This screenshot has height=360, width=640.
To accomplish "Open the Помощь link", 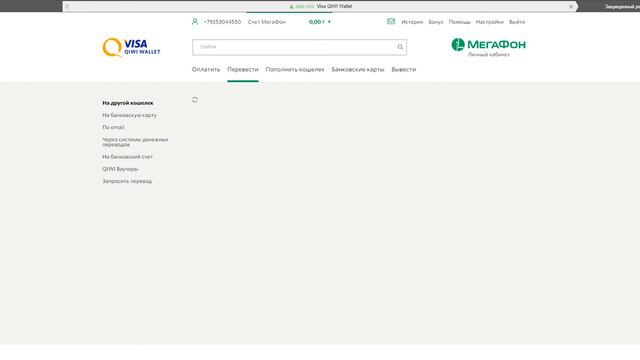I will (459, 22).
